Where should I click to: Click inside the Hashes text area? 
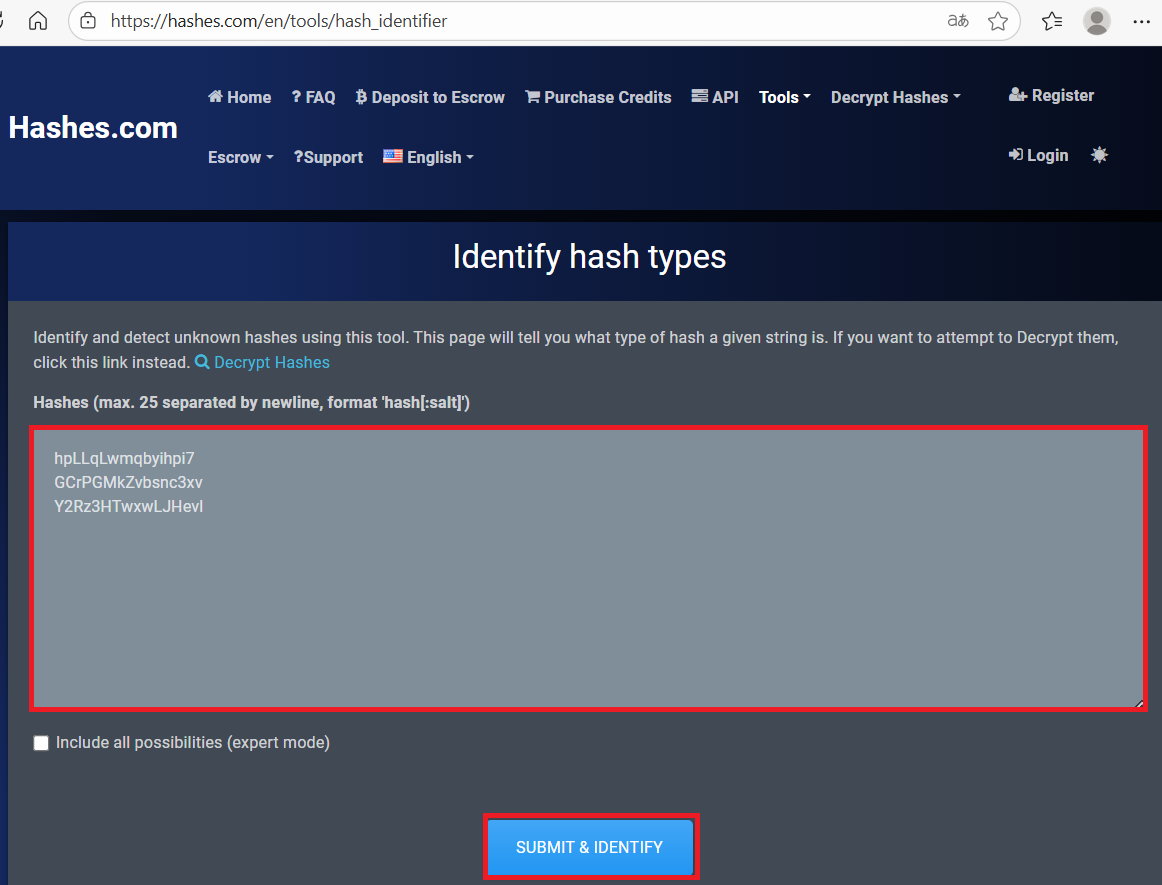point(588,600)
